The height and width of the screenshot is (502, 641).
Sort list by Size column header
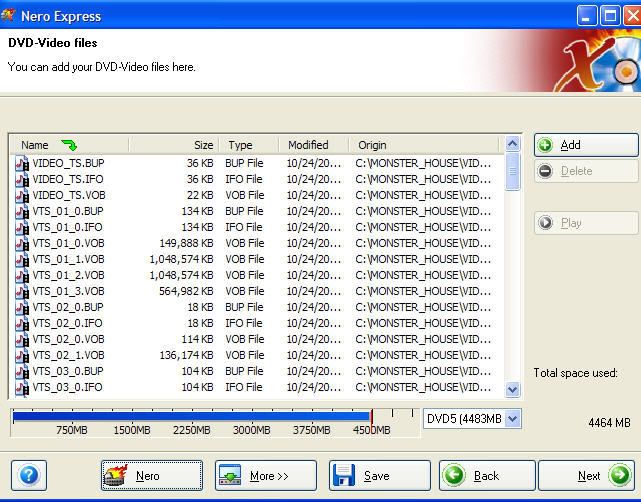pos(174,145)
